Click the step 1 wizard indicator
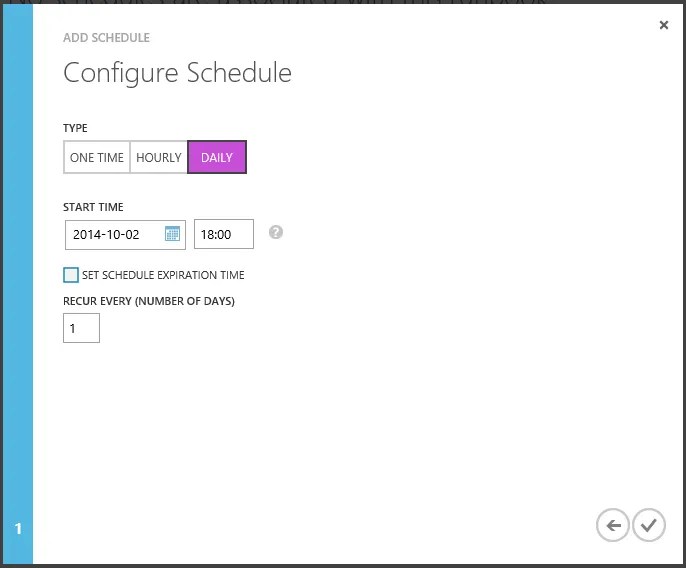 click(18, 529)
